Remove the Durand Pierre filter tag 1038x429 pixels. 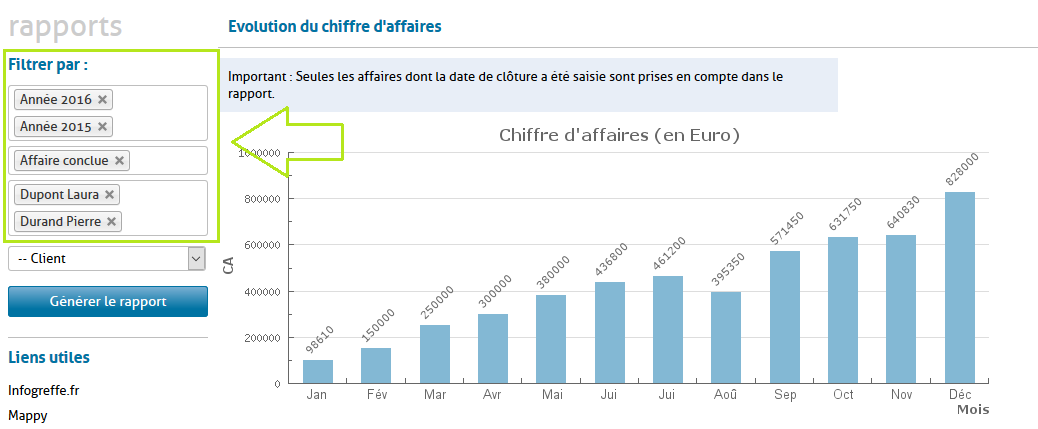coord(112,222)
